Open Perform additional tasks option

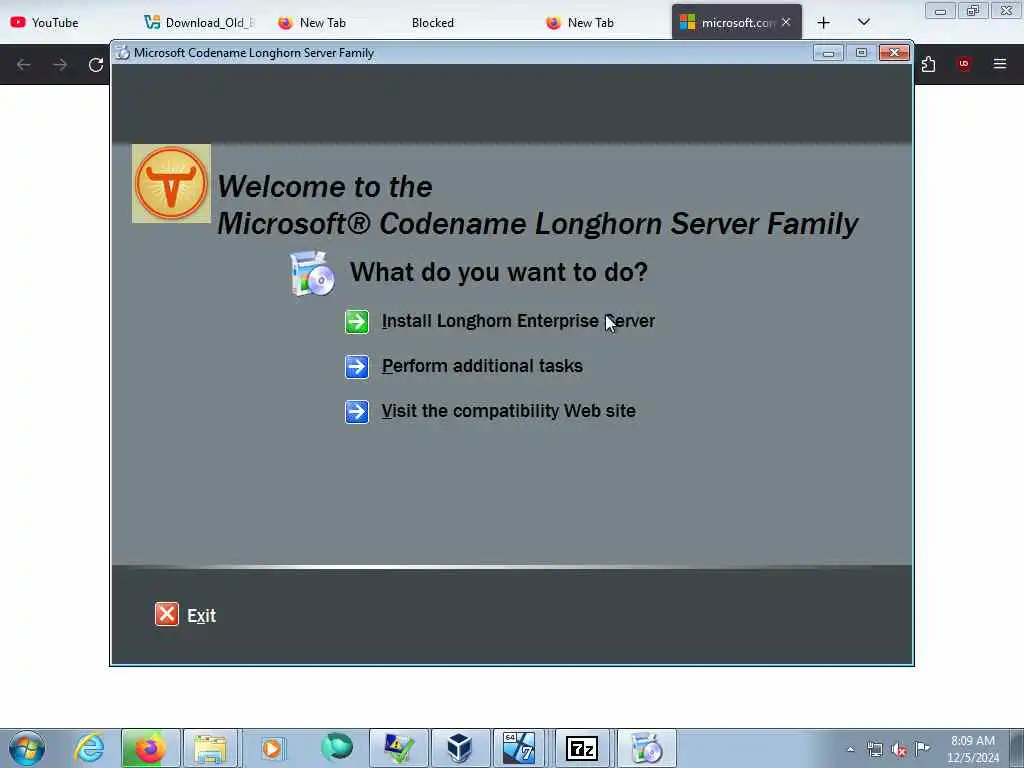click(482, 366)
